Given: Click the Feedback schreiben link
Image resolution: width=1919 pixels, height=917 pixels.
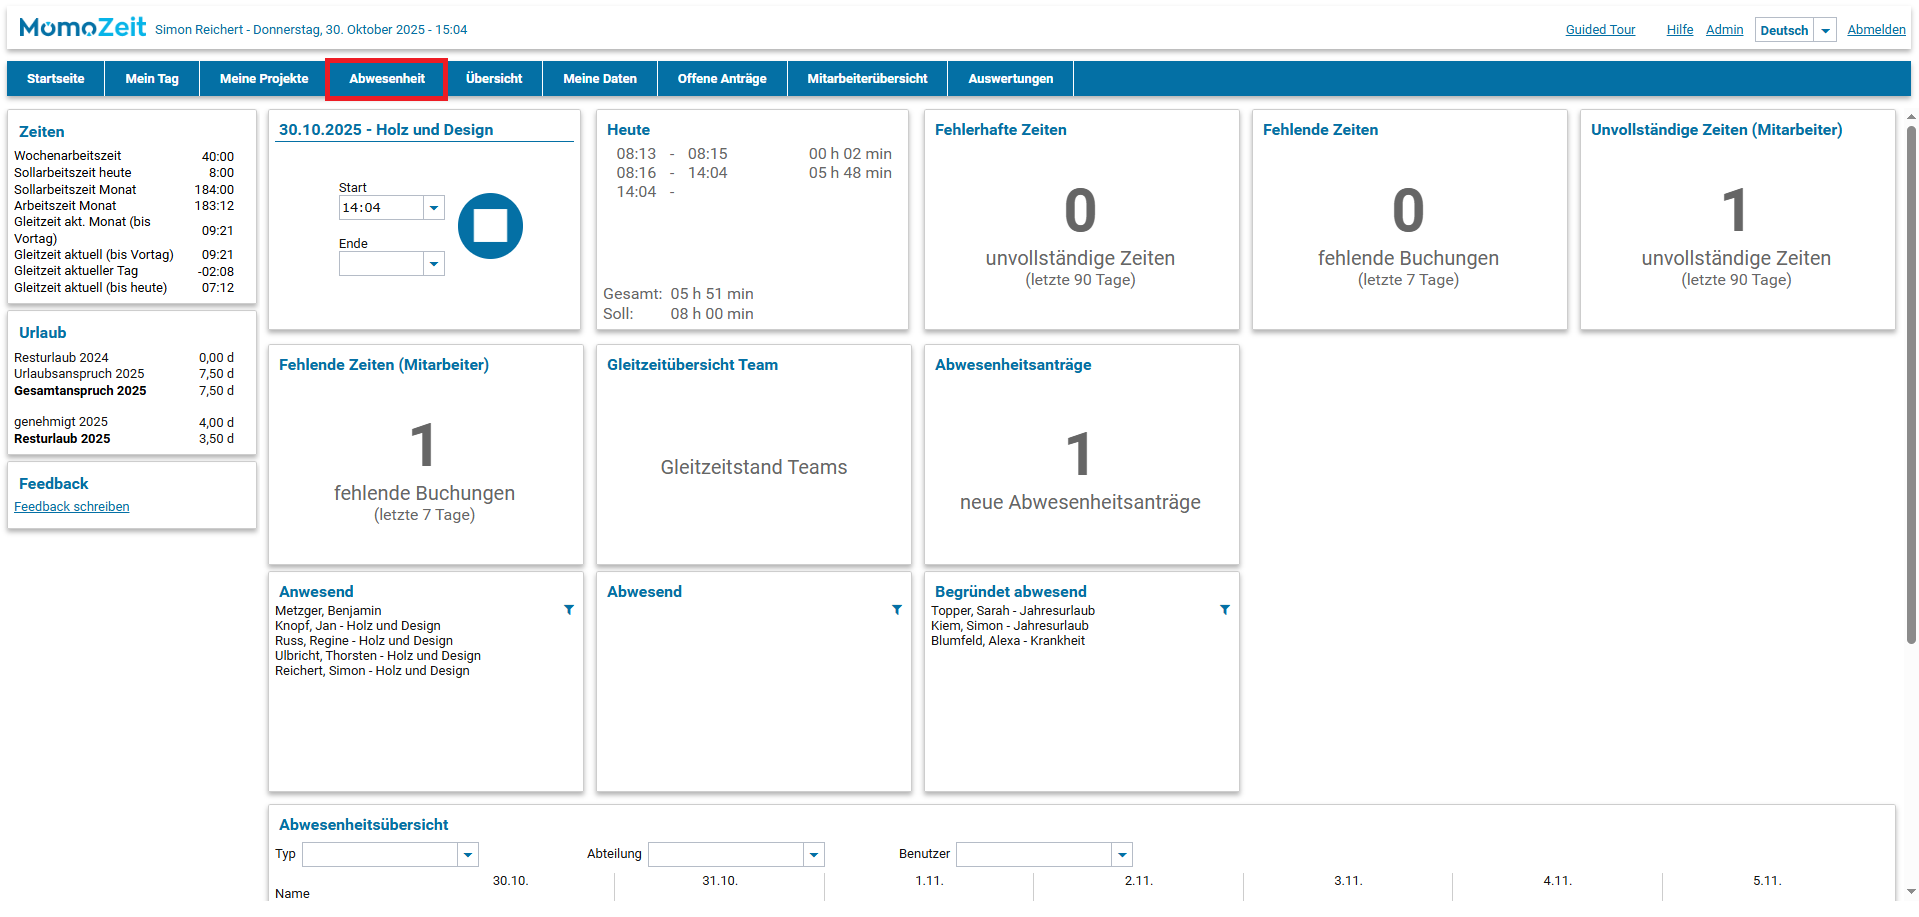Looking at the screenshot, I should [x=72, y=507].
